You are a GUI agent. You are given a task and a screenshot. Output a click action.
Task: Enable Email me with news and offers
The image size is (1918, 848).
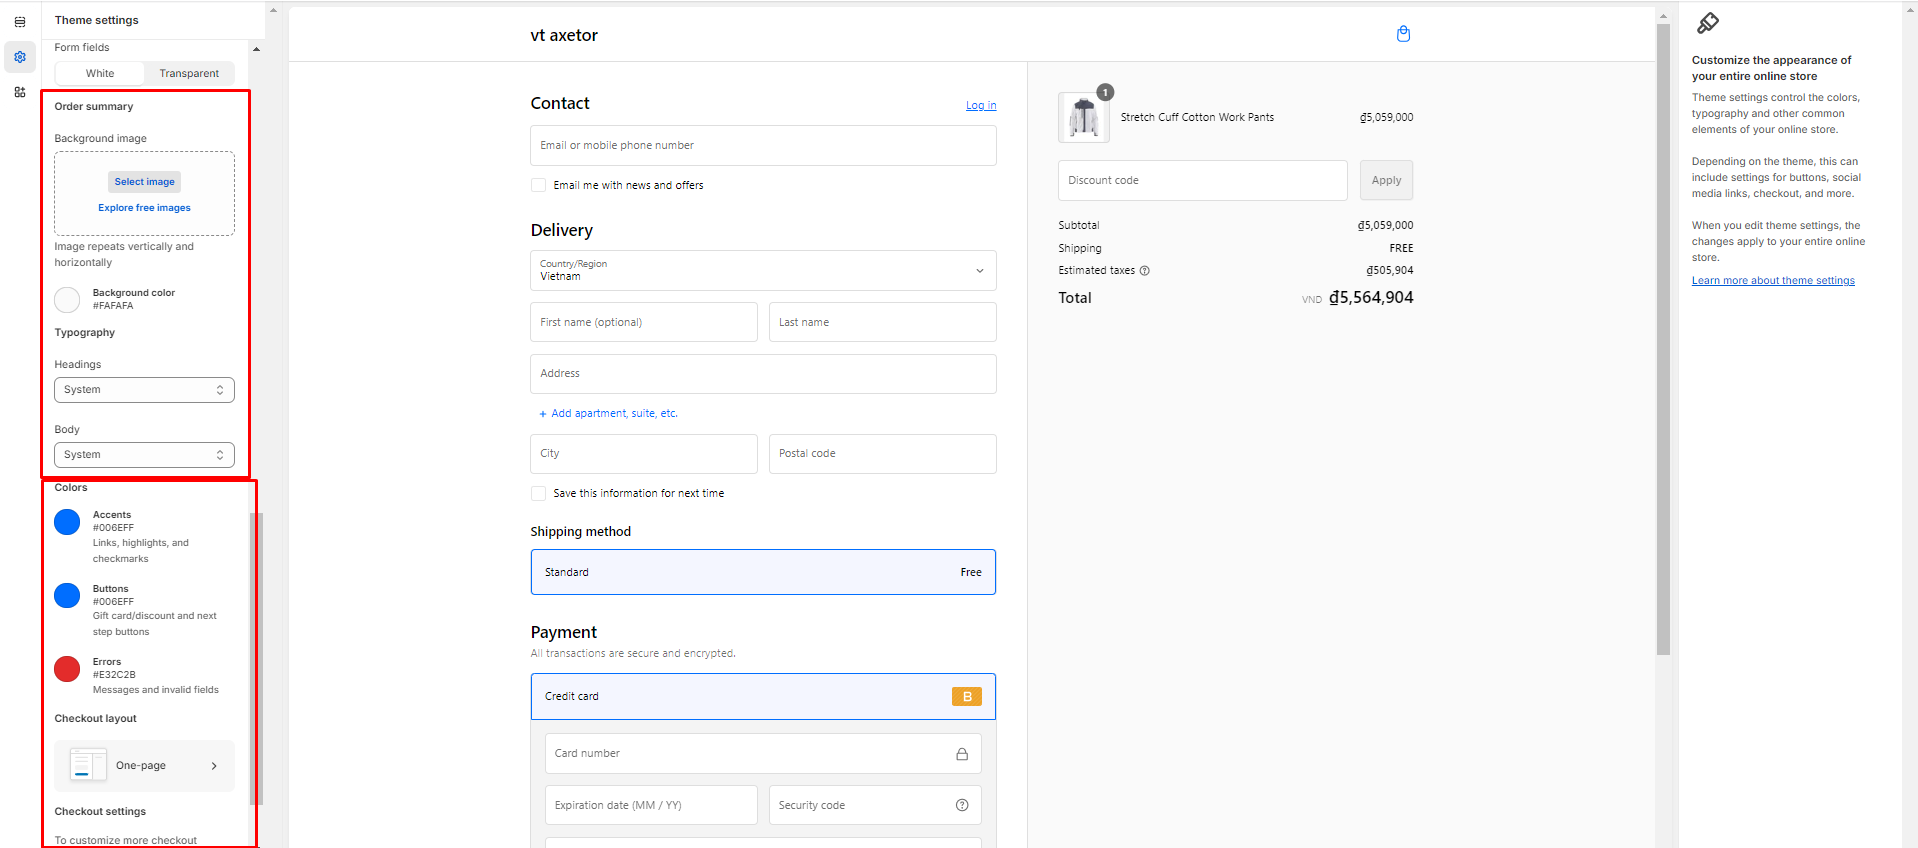point(539,185)
